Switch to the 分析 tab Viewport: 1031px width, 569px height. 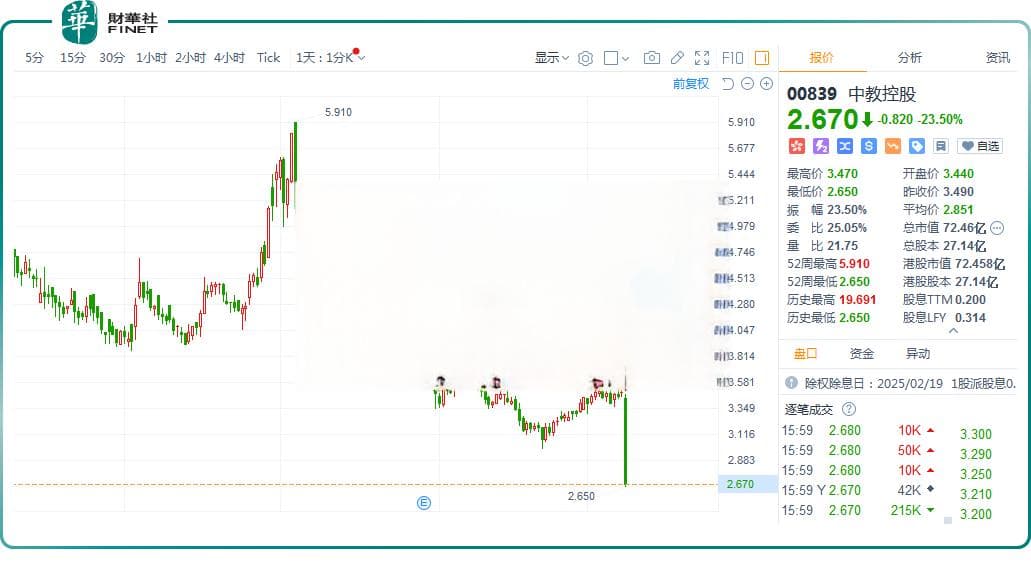(x=909, y=58)
